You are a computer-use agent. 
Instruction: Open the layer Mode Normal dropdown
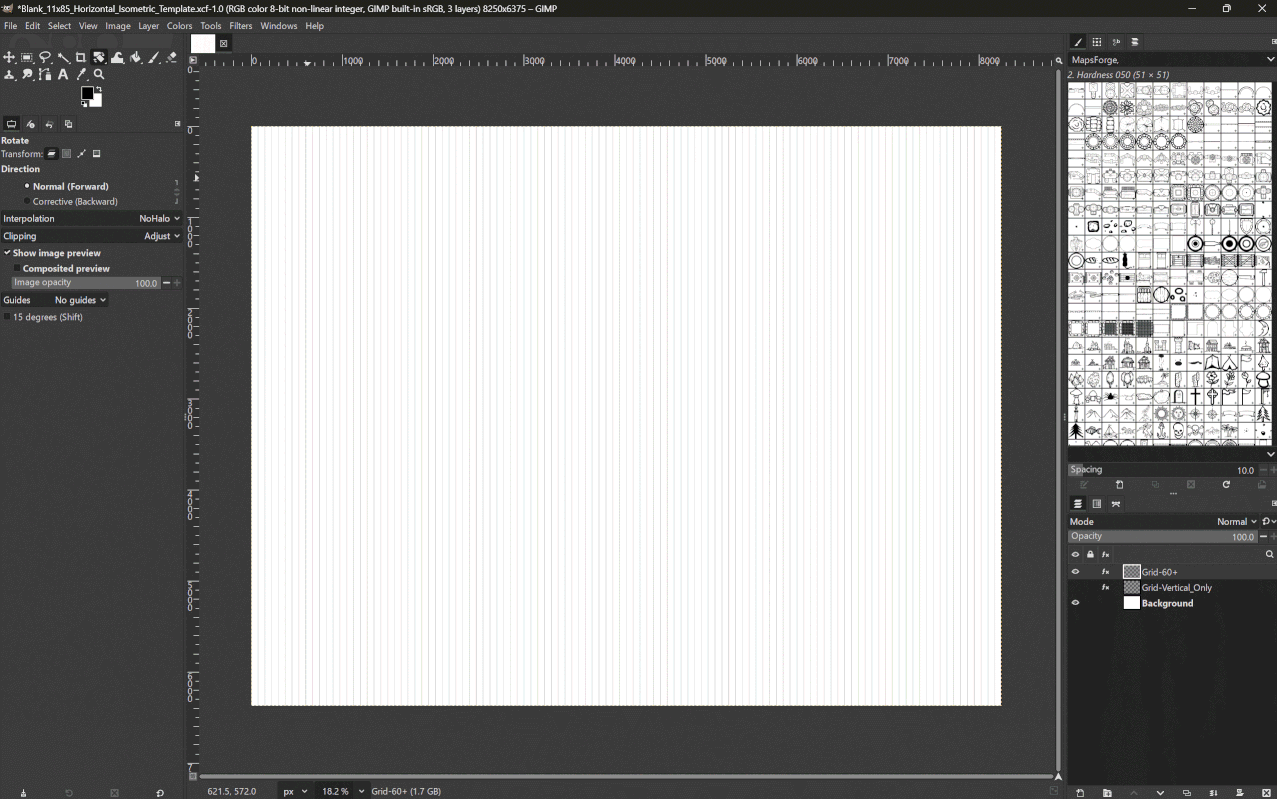tap(1236, 522)
